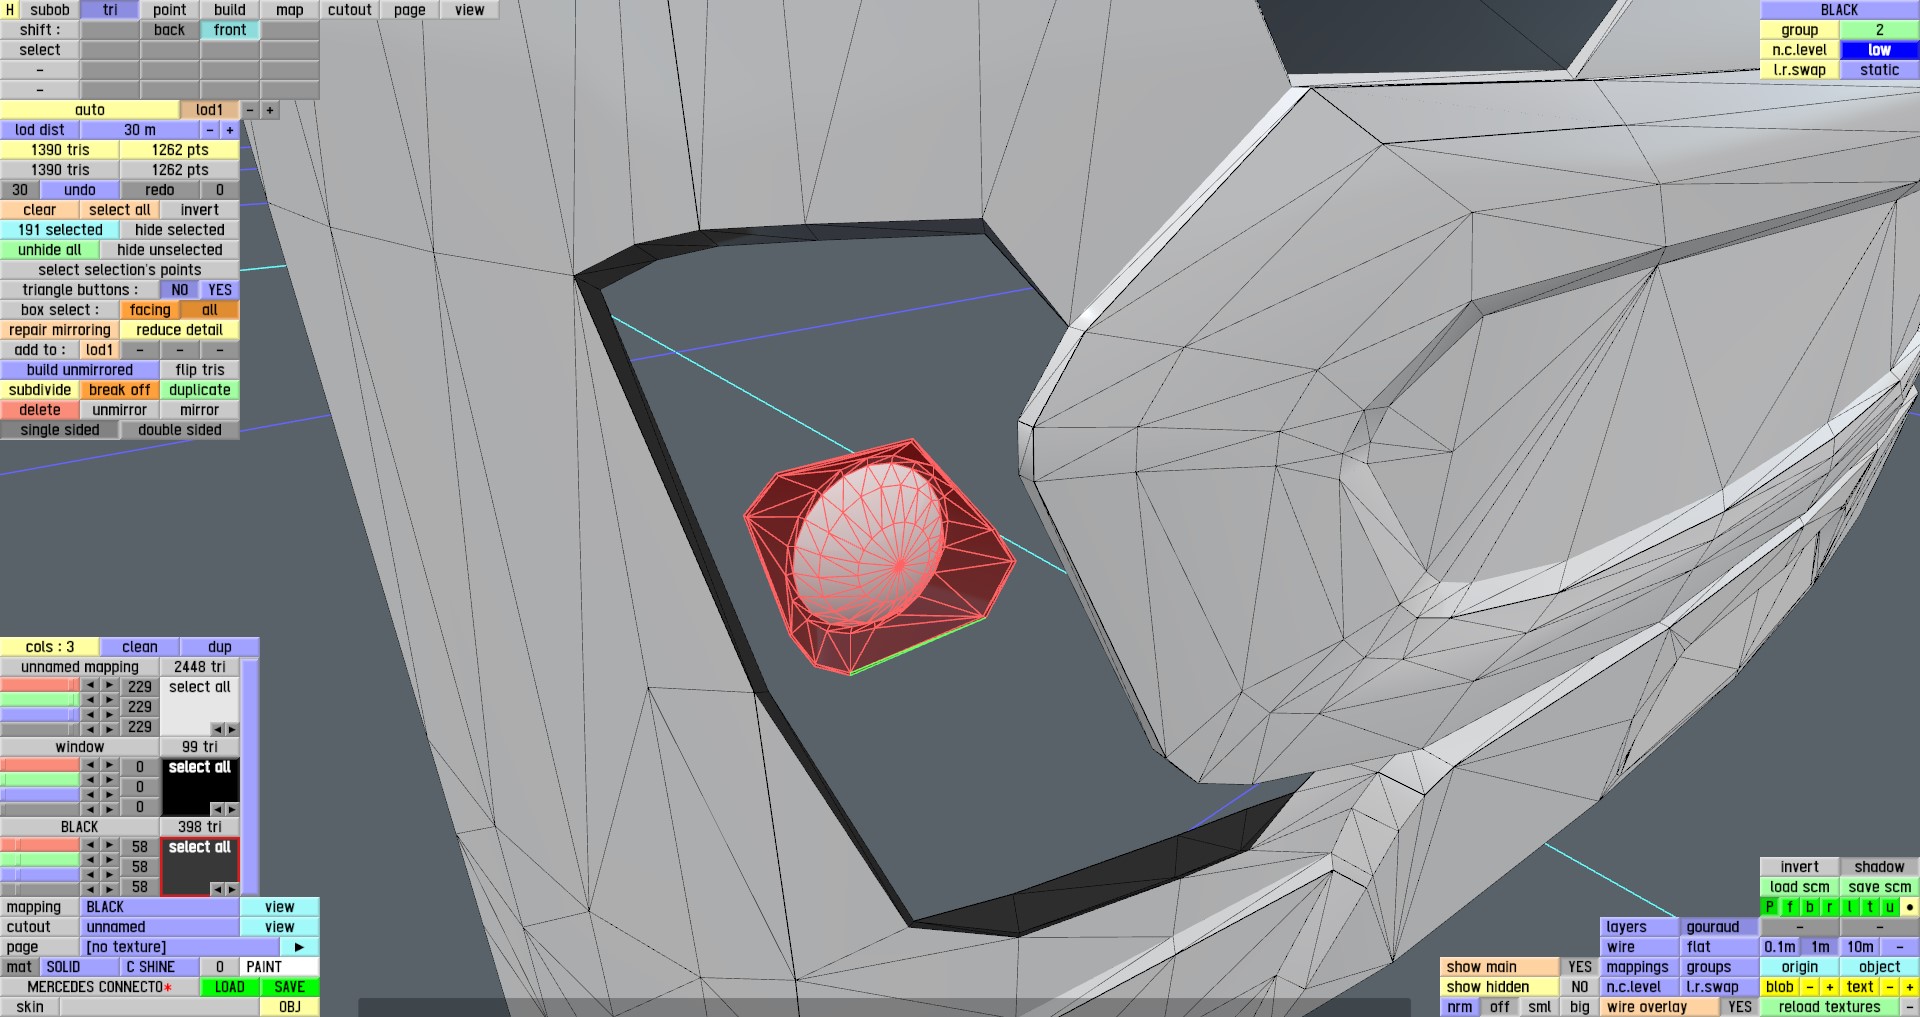Screen dimensions: 1920x1017
Task: Click the yellow dot button after u
Action: (x=1910, y=907)
